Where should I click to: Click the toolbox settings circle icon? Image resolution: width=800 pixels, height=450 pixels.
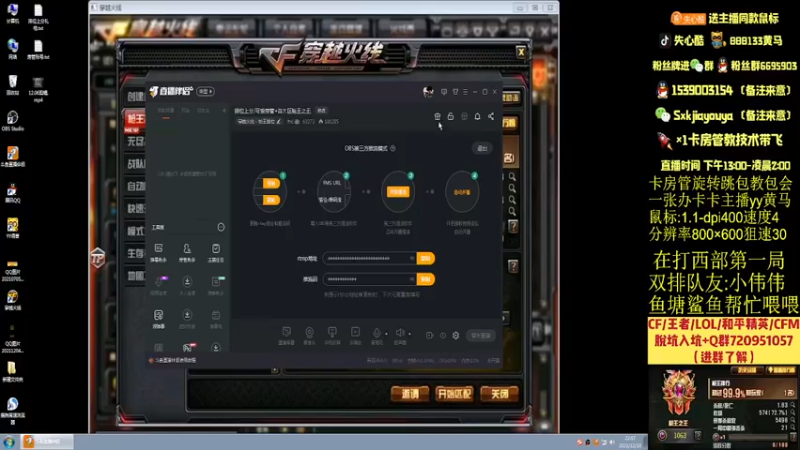[x=221, y=227]
